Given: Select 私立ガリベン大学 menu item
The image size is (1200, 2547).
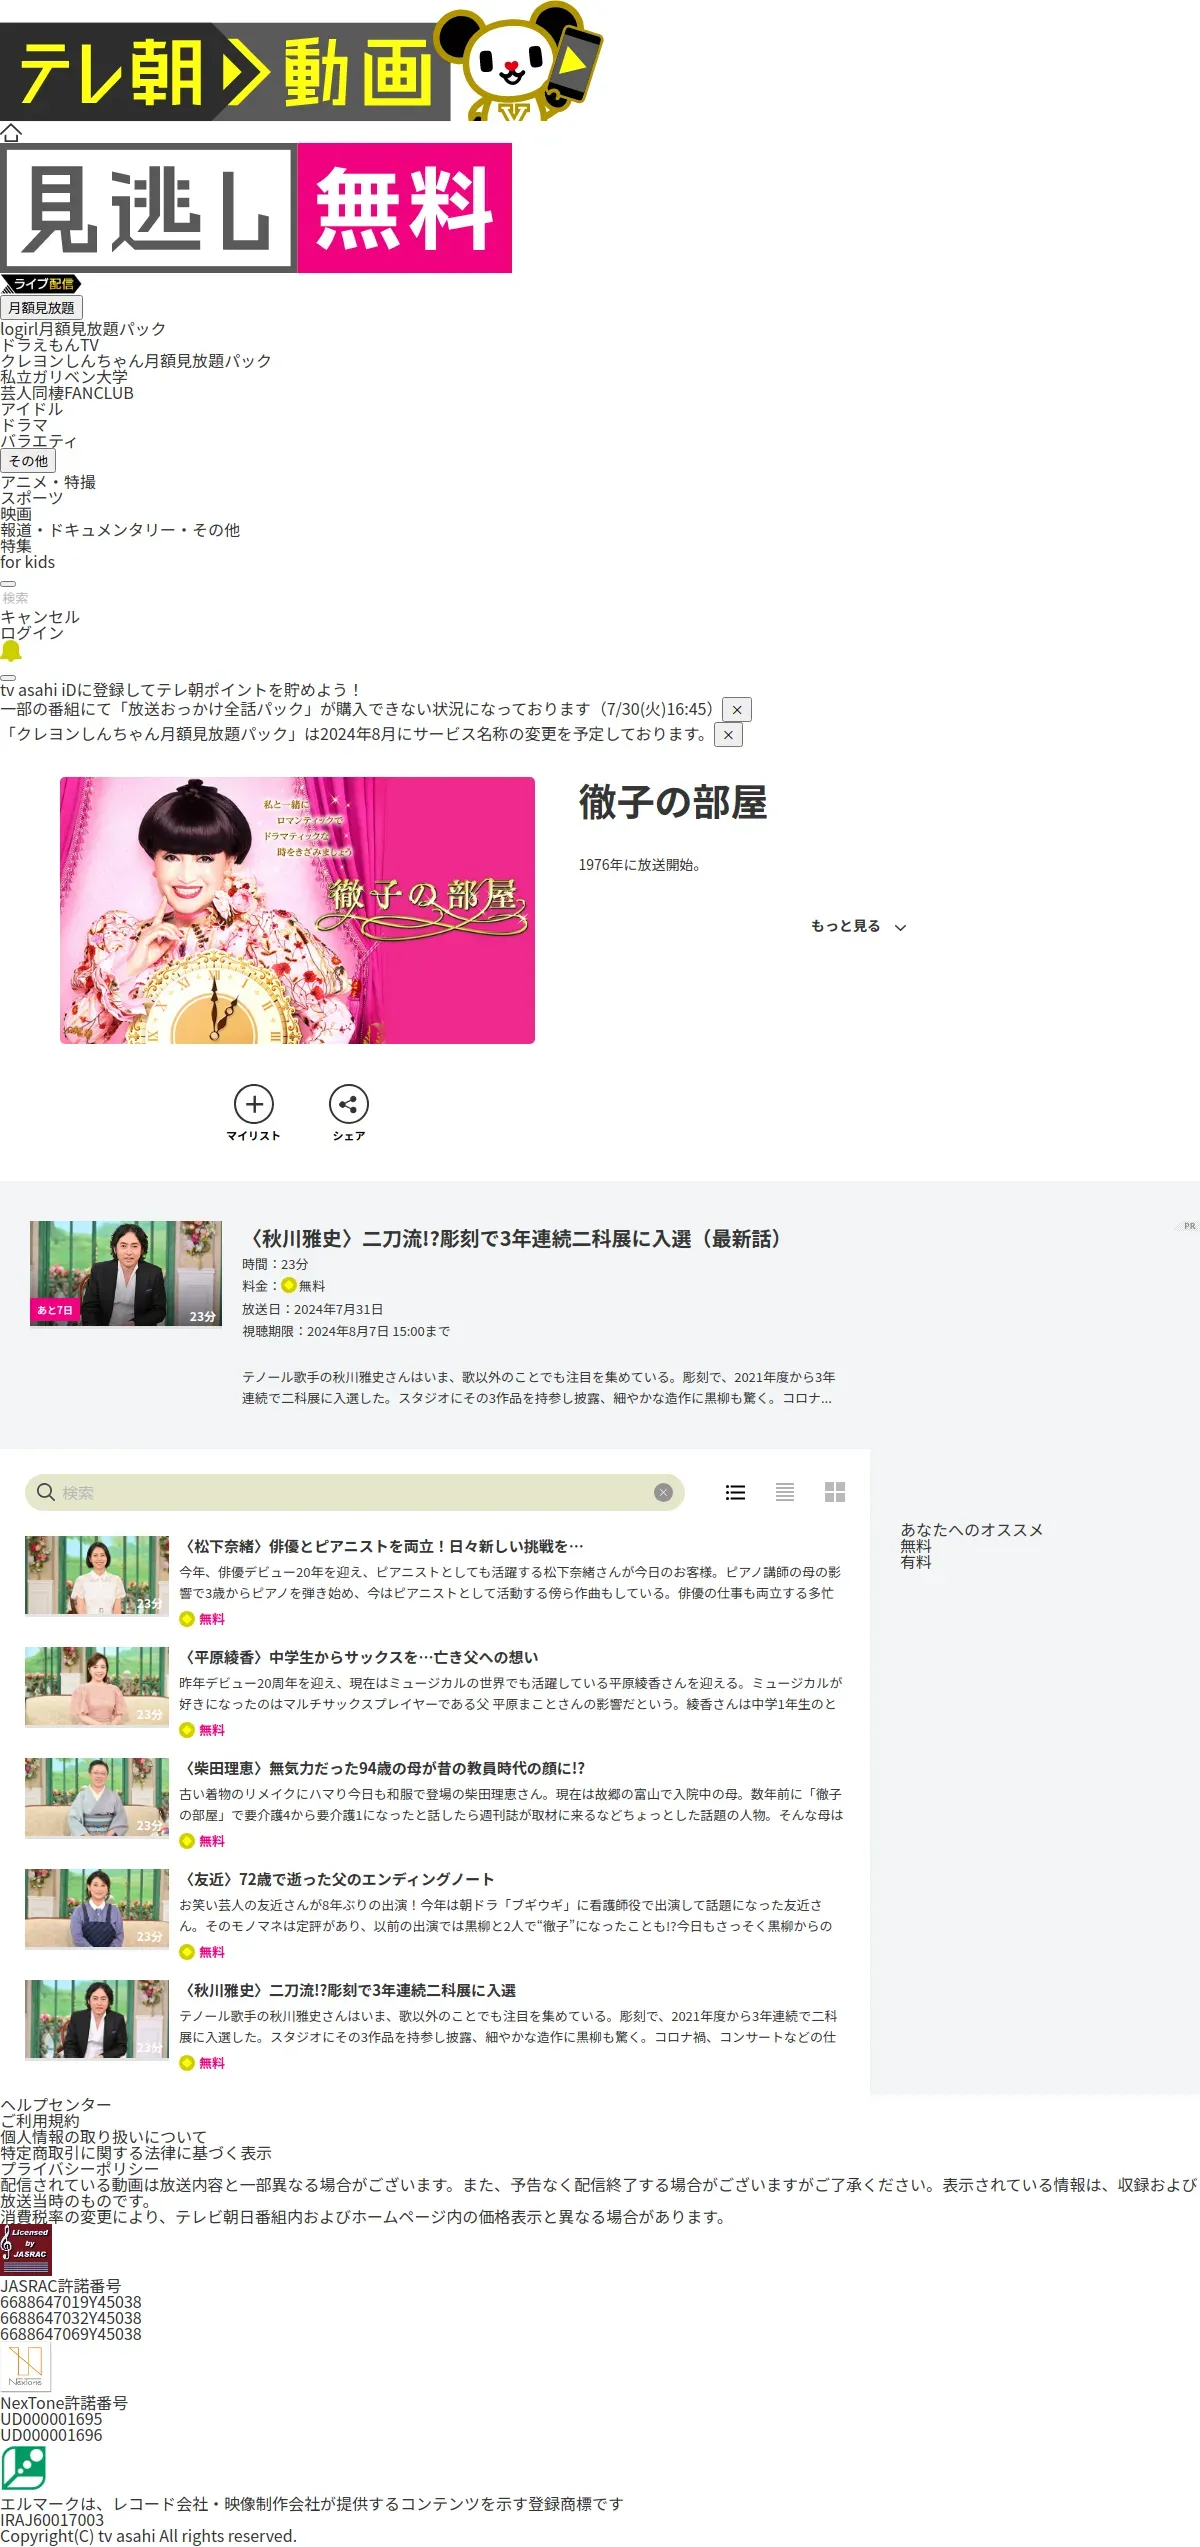Looking at the screenshot, I should pyautogui.click(x=64, y=376).
